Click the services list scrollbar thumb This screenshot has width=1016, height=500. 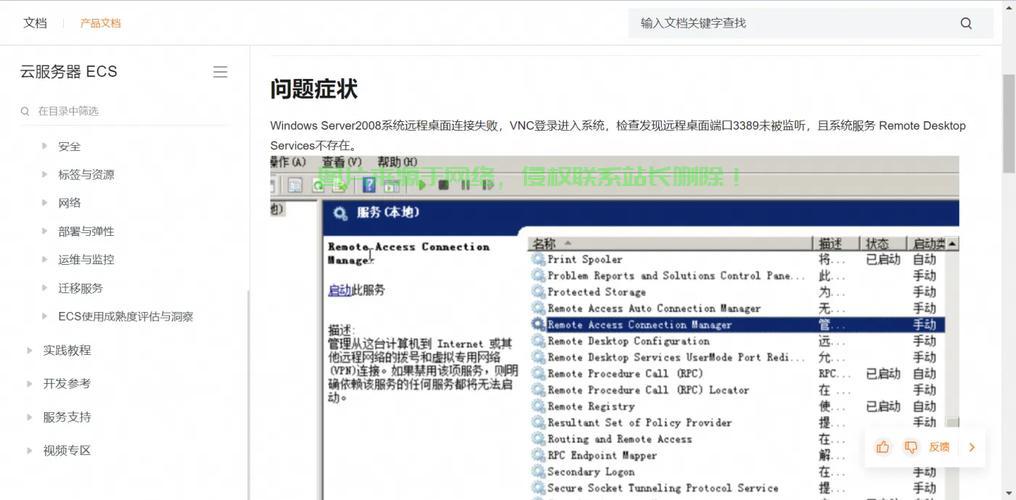pyautogui.click(x=952, y=423)
